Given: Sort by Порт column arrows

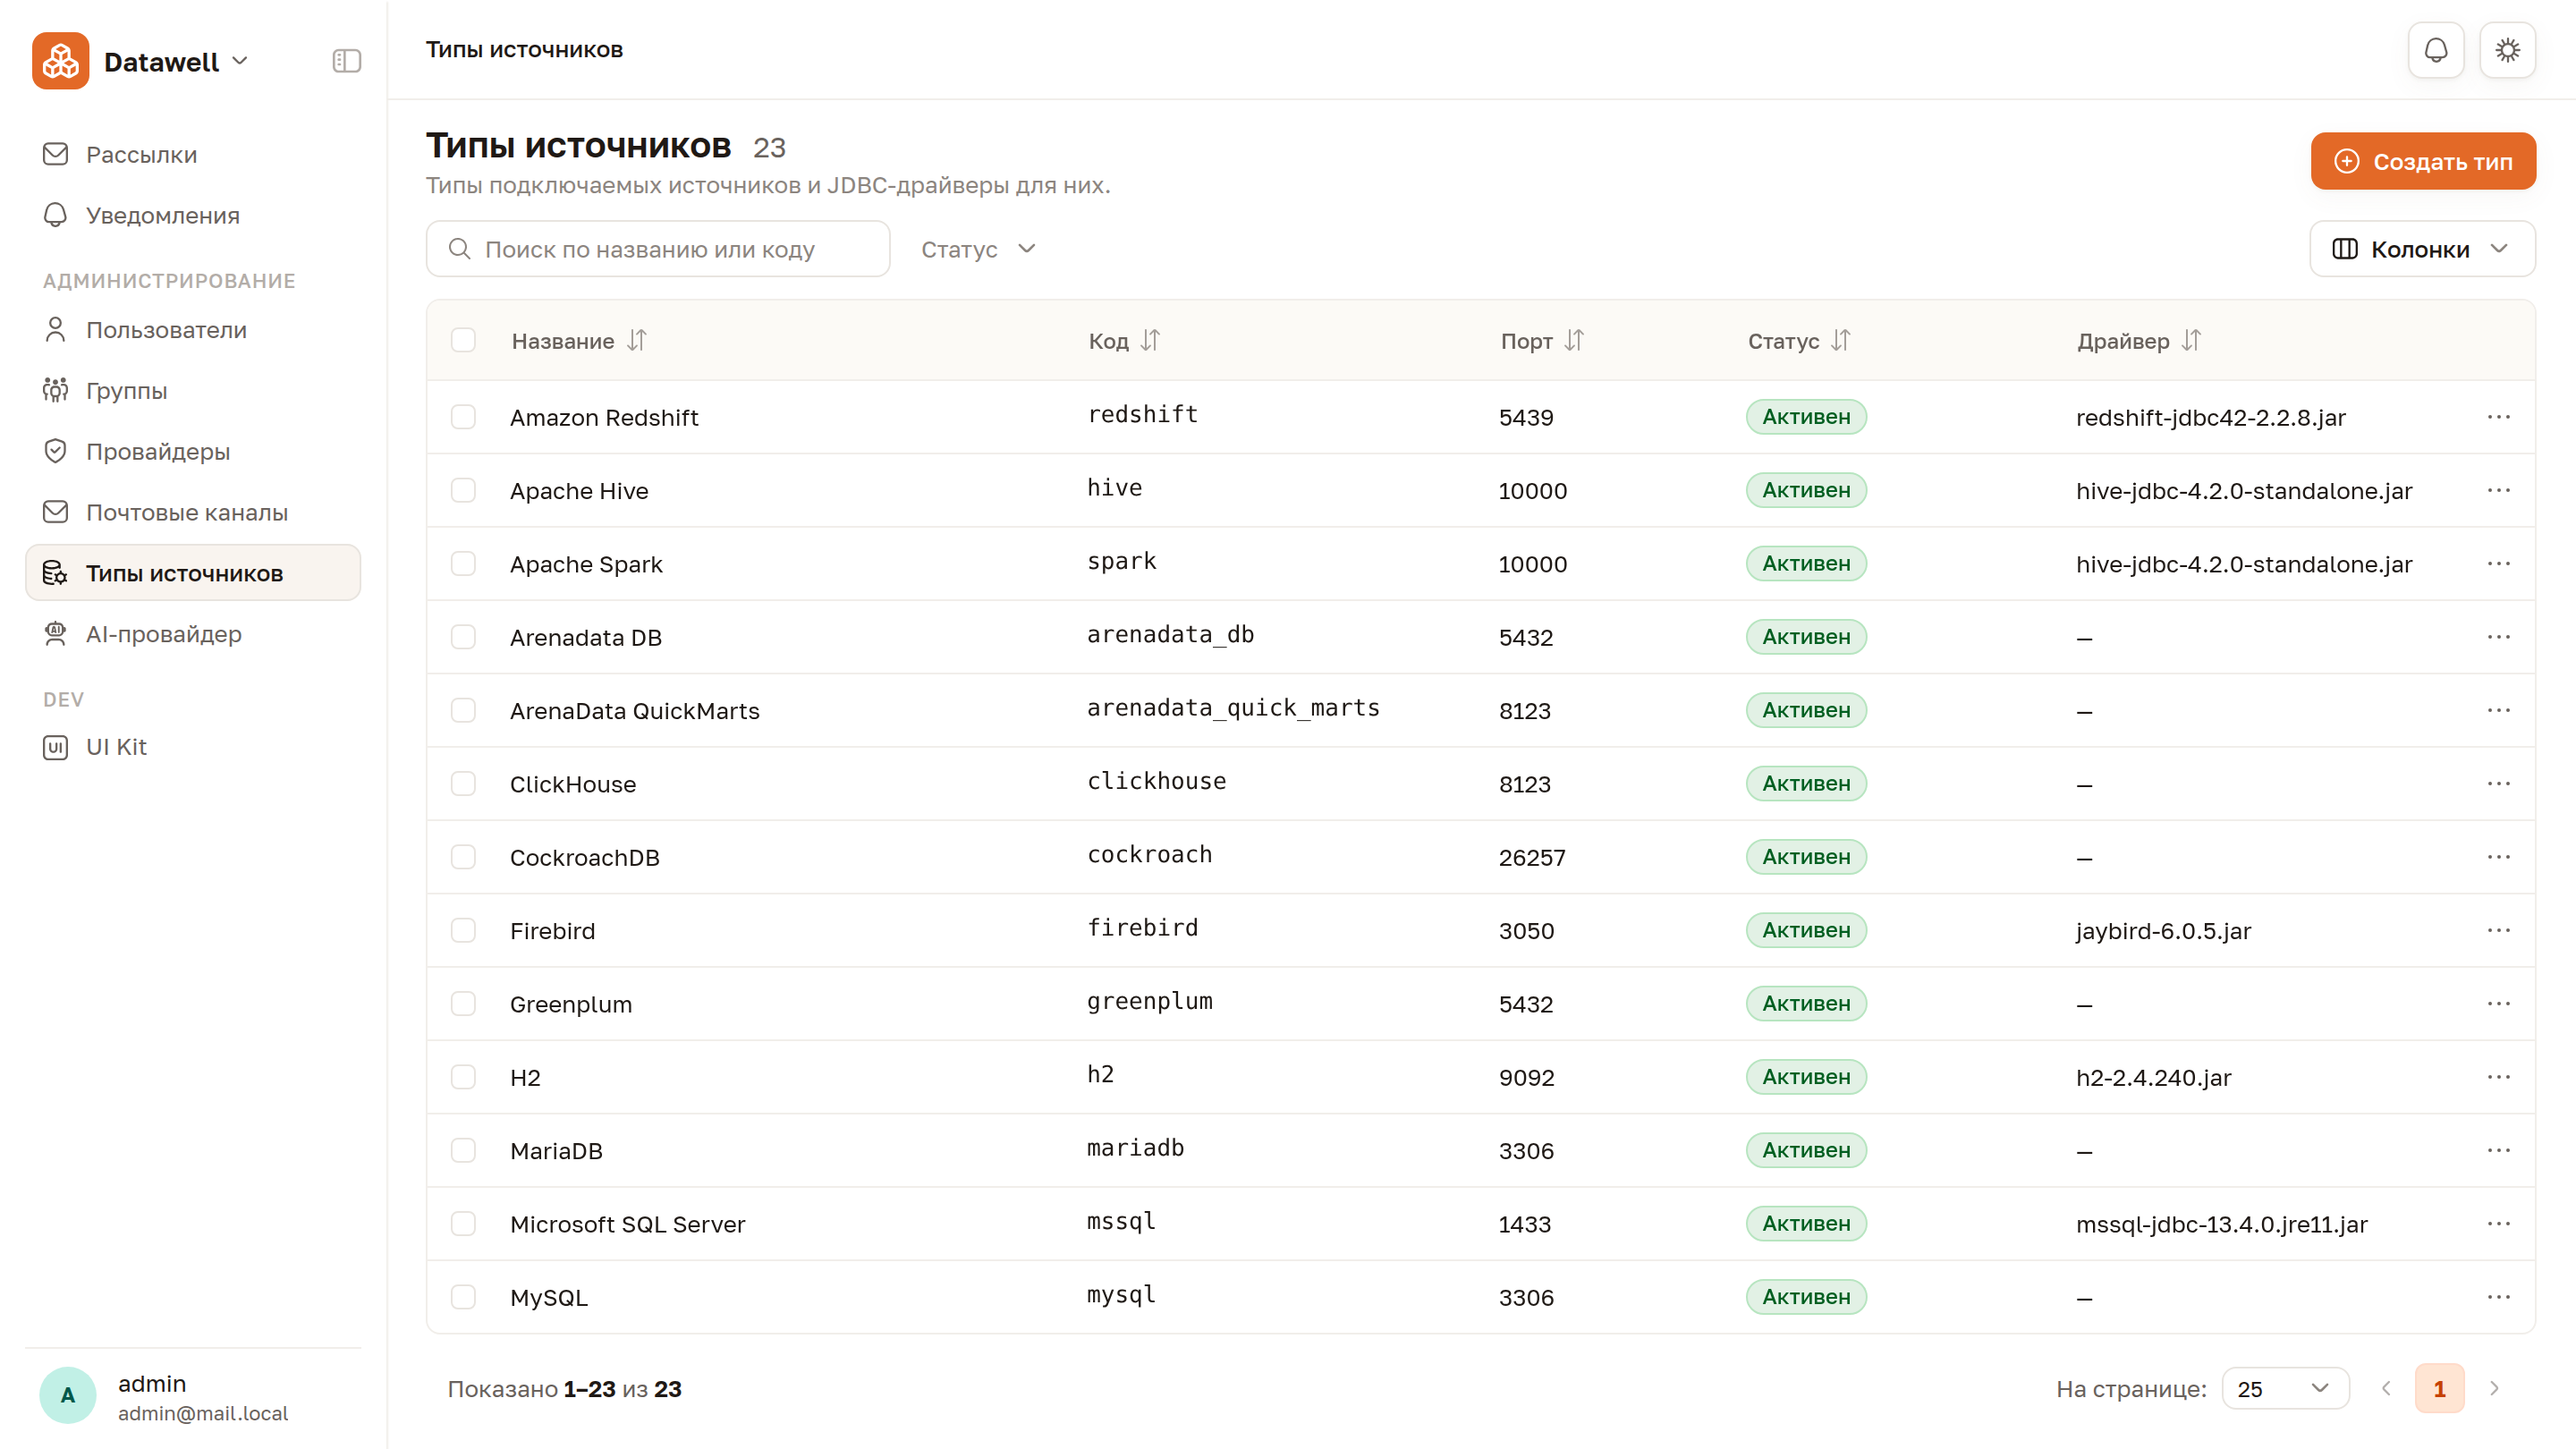Looking at the screenshot, I should click(1574, 341).
